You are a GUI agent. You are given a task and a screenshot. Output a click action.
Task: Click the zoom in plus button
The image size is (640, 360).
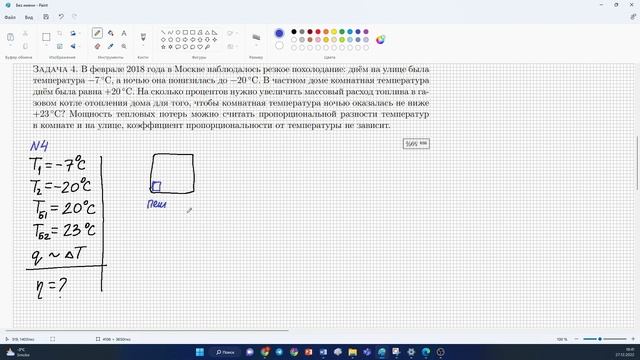(x=633, y=339)
